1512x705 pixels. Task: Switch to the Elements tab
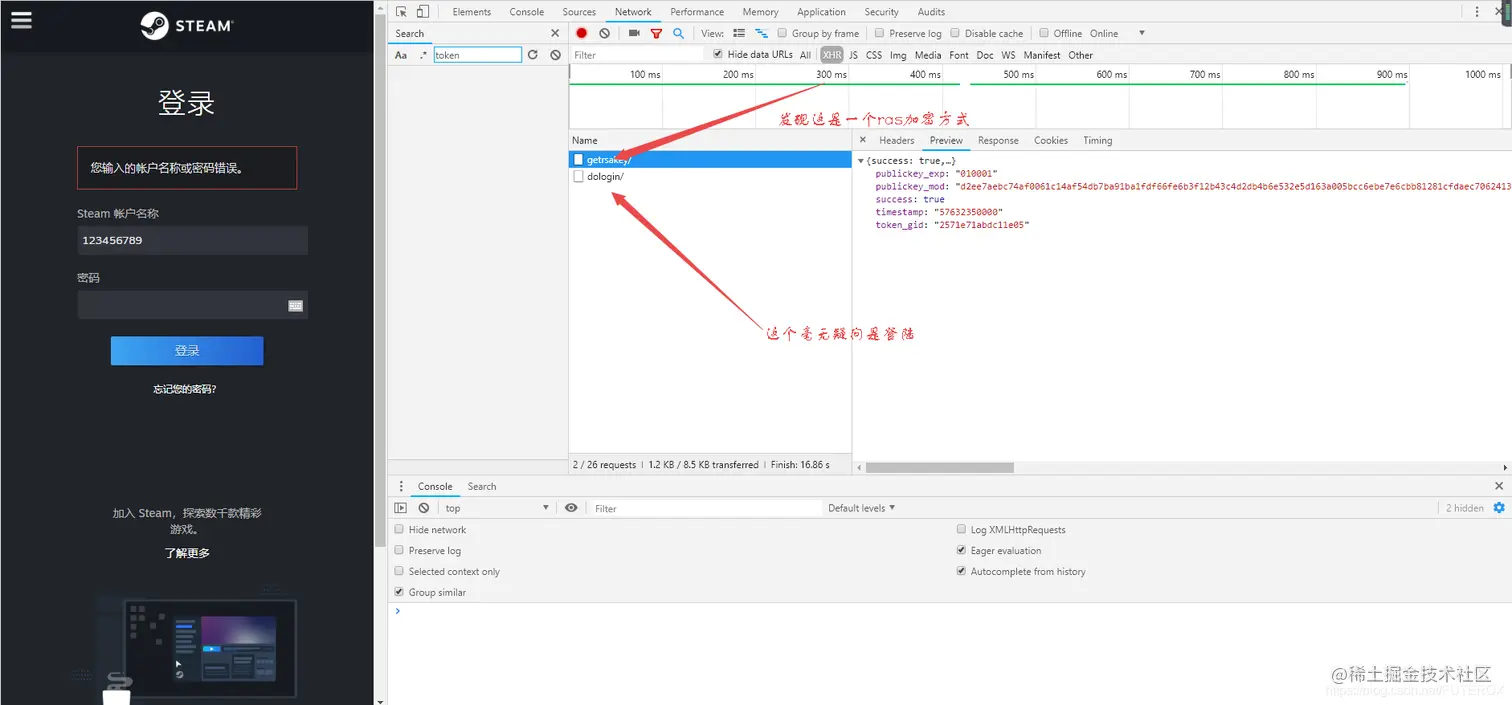(471, 12)
